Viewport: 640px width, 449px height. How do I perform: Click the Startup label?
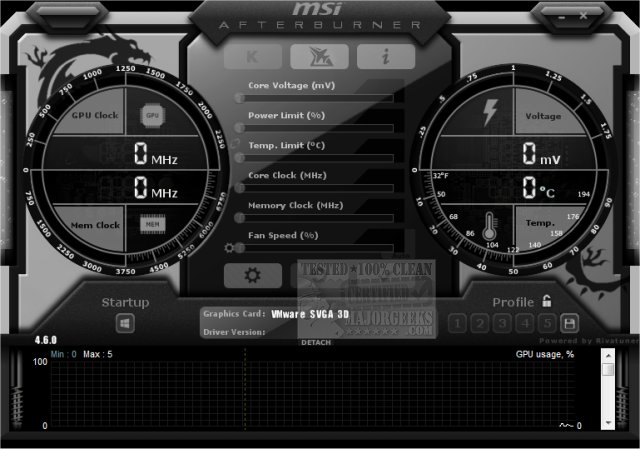[x=125, y=302]
